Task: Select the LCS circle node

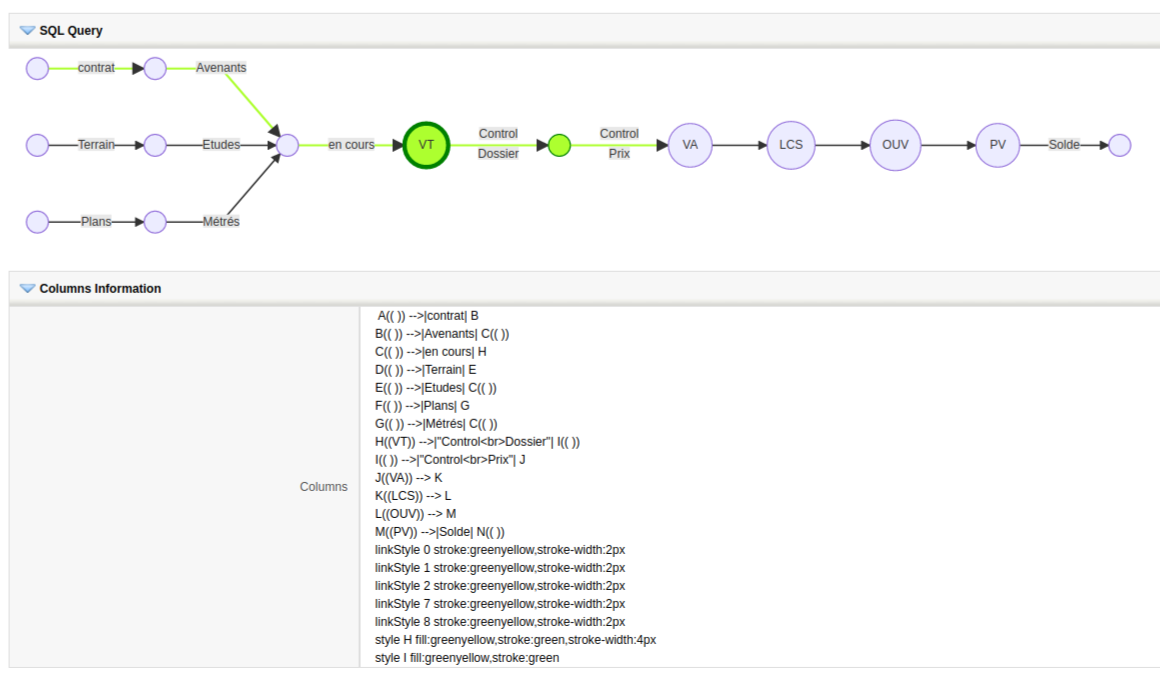Action: pyautogui.click(x=791, y=145)
